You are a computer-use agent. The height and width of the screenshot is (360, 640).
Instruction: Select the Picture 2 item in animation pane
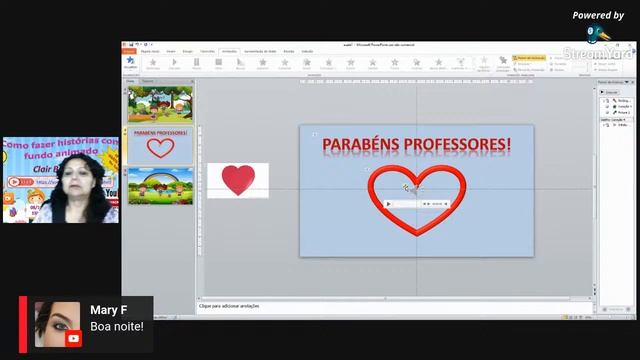tap(616, 112)
